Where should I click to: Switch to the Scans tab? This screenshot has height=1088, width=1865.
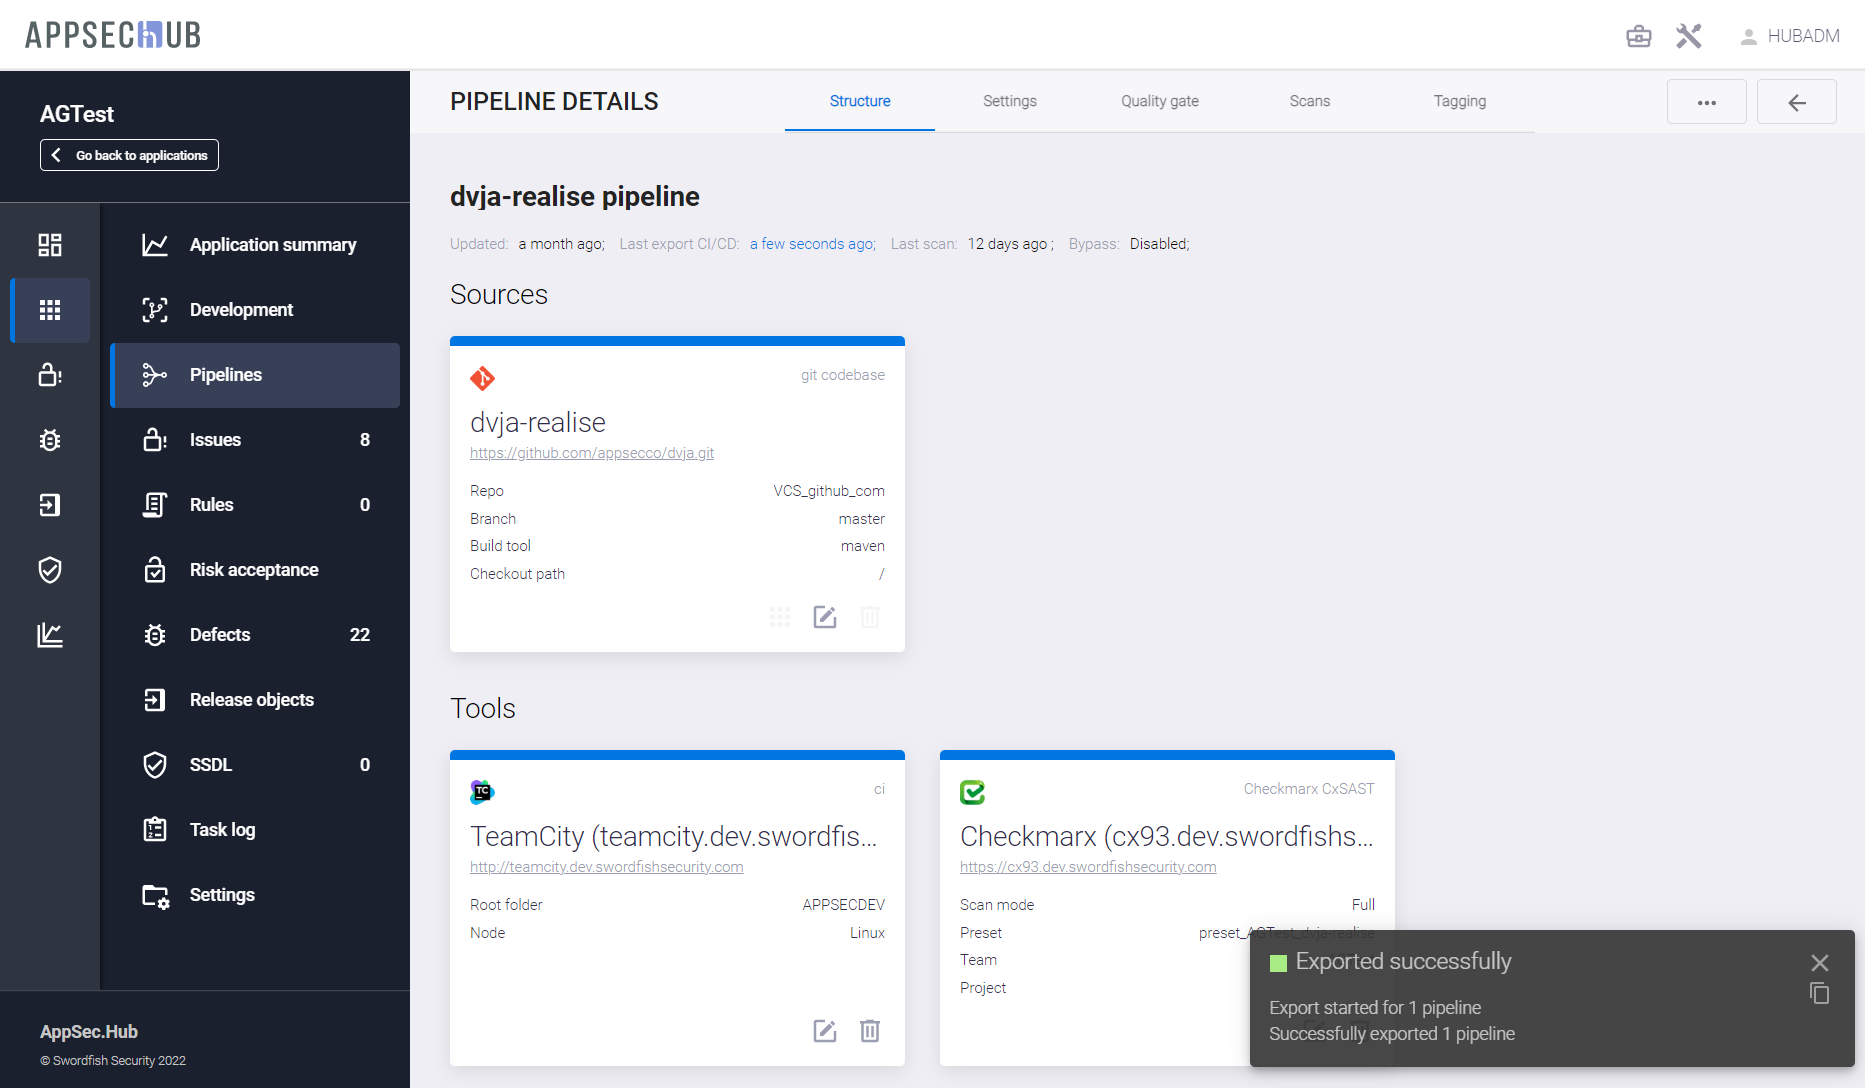pos(1309,101)
